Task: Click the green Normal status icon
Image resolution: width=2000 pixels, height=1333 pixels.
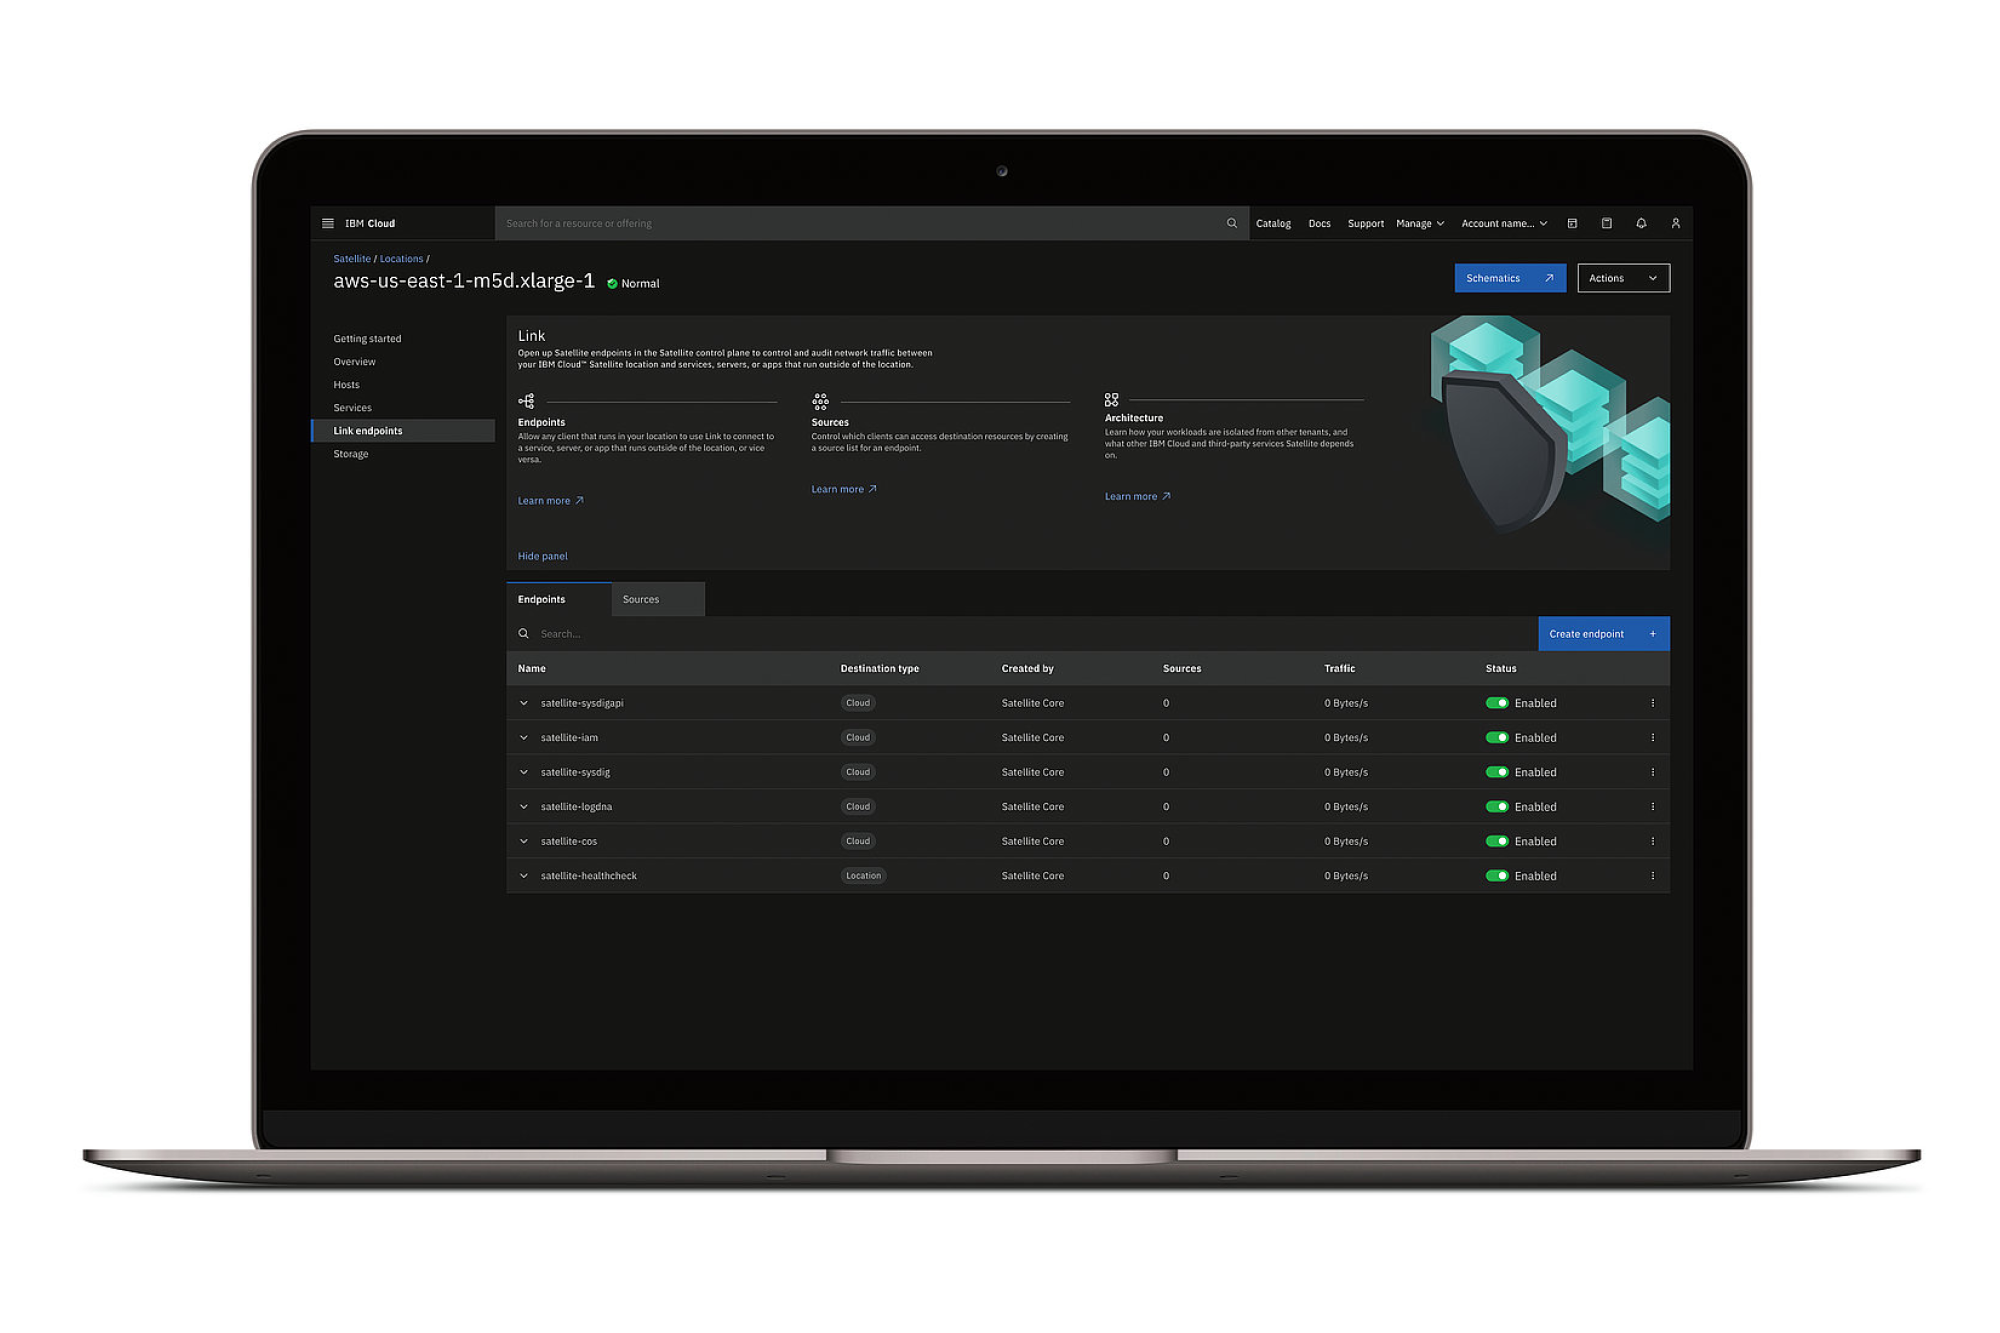Action: [x=612, y=283]
